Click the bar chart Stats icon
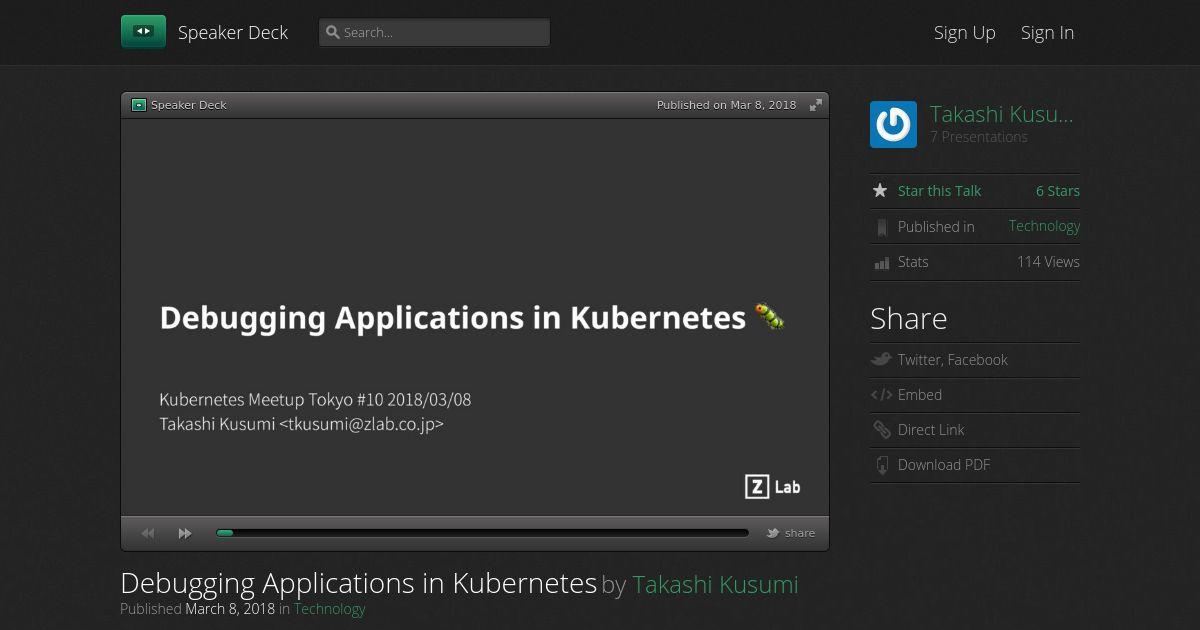This screenshot has height=630, width=1200. click(881, 263)
